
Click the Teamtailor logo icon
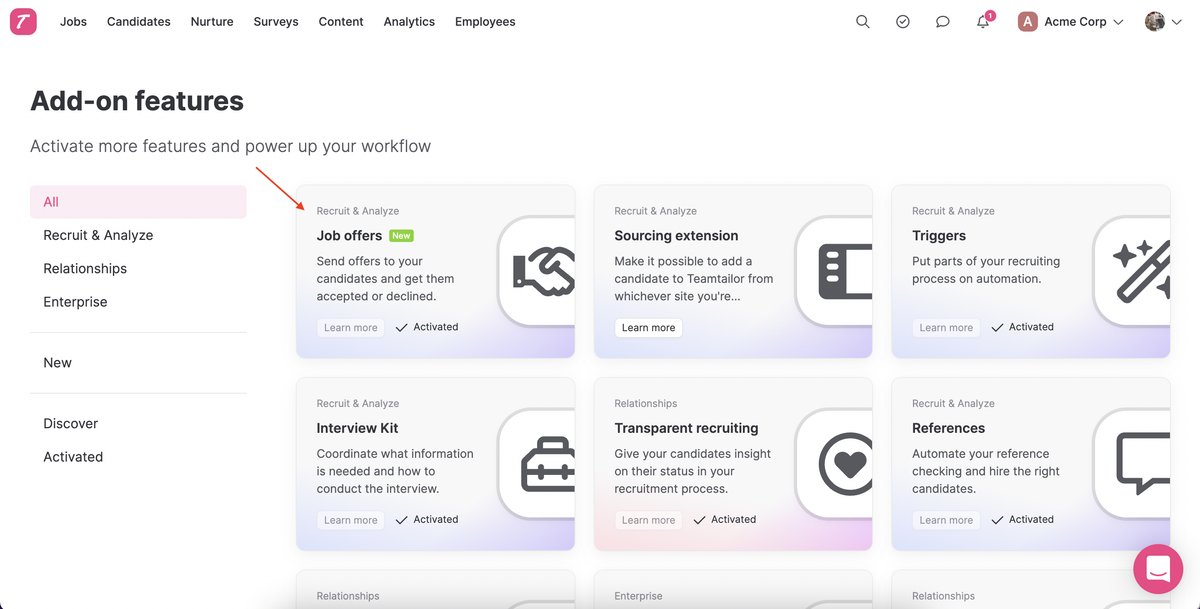(23, 22)
